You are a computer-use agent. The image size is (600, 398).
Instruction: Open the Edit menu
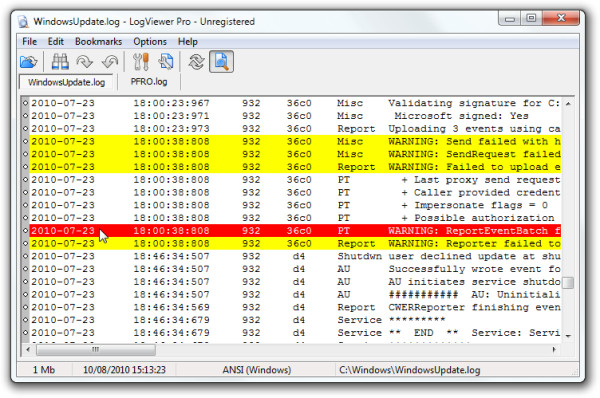tap(55, 41)
